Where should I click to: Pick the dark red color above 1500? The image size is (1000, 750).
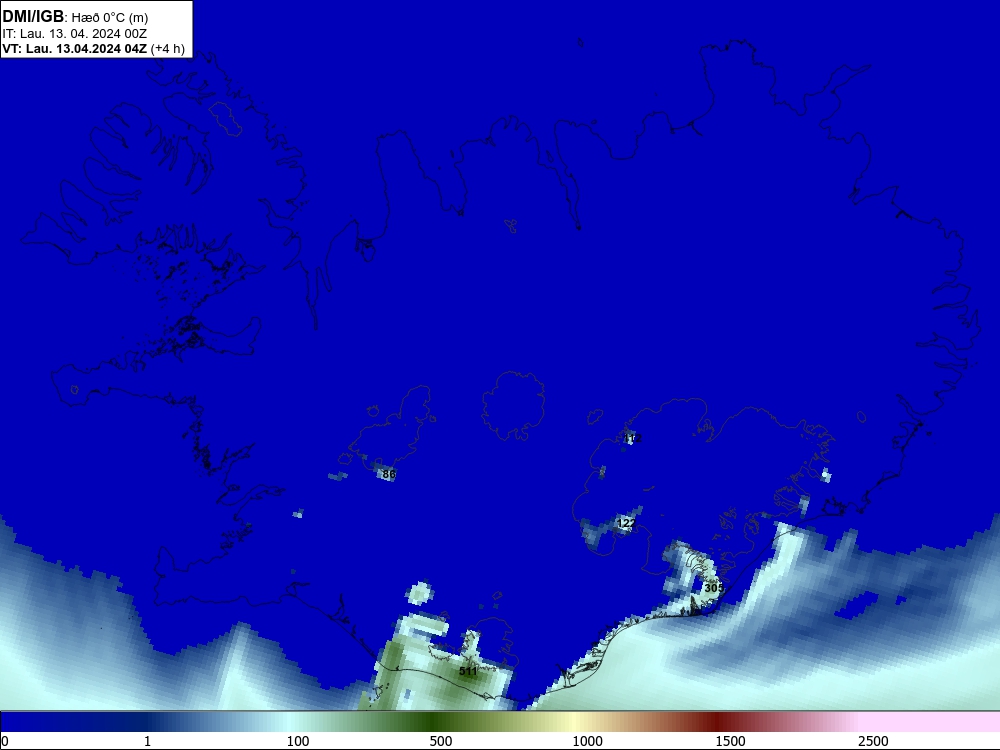coord(717,722)
